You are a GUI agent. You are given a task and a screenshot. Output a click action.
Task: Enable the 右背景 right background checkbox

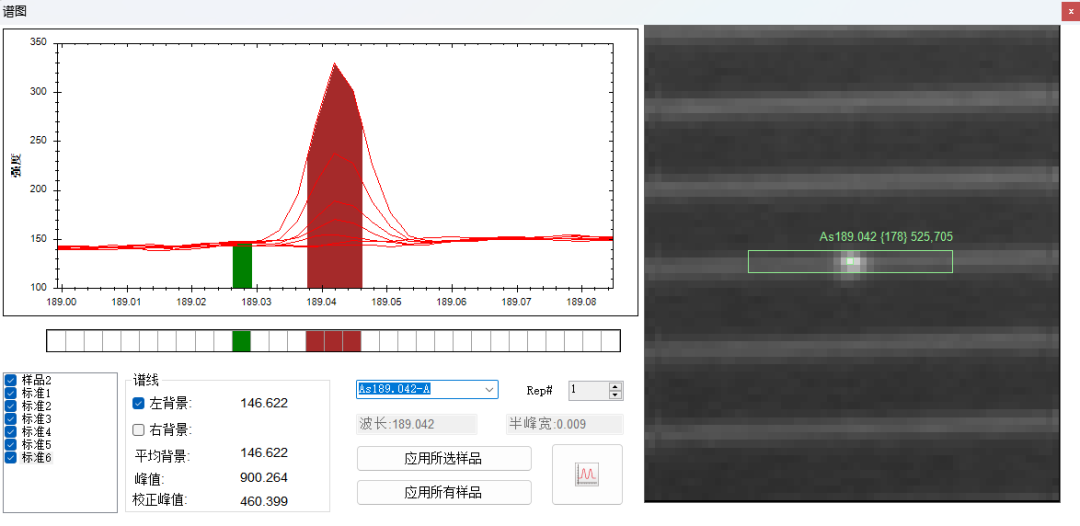[x=138, y=430]
